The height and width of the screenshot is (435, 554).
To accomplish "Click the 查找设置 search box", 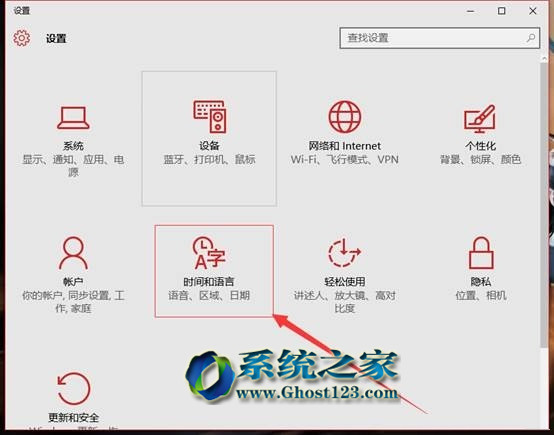I will (x=440, y=38).
